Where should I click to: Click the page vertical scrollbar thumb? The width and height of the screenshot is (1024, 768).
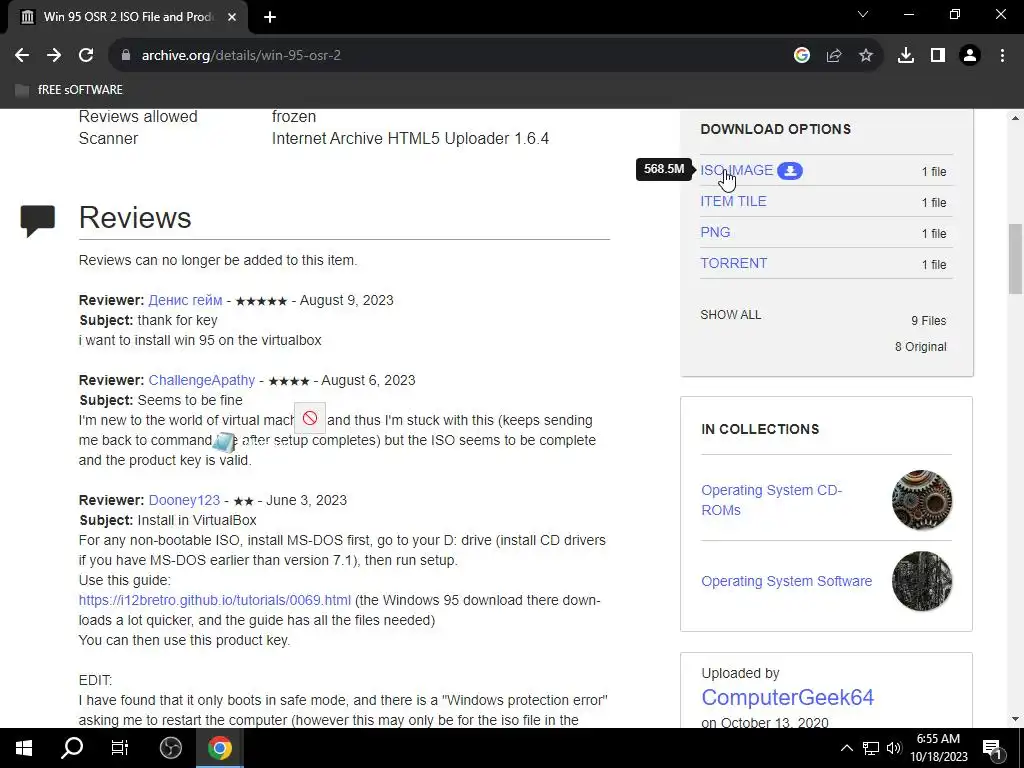point(1015,259)
